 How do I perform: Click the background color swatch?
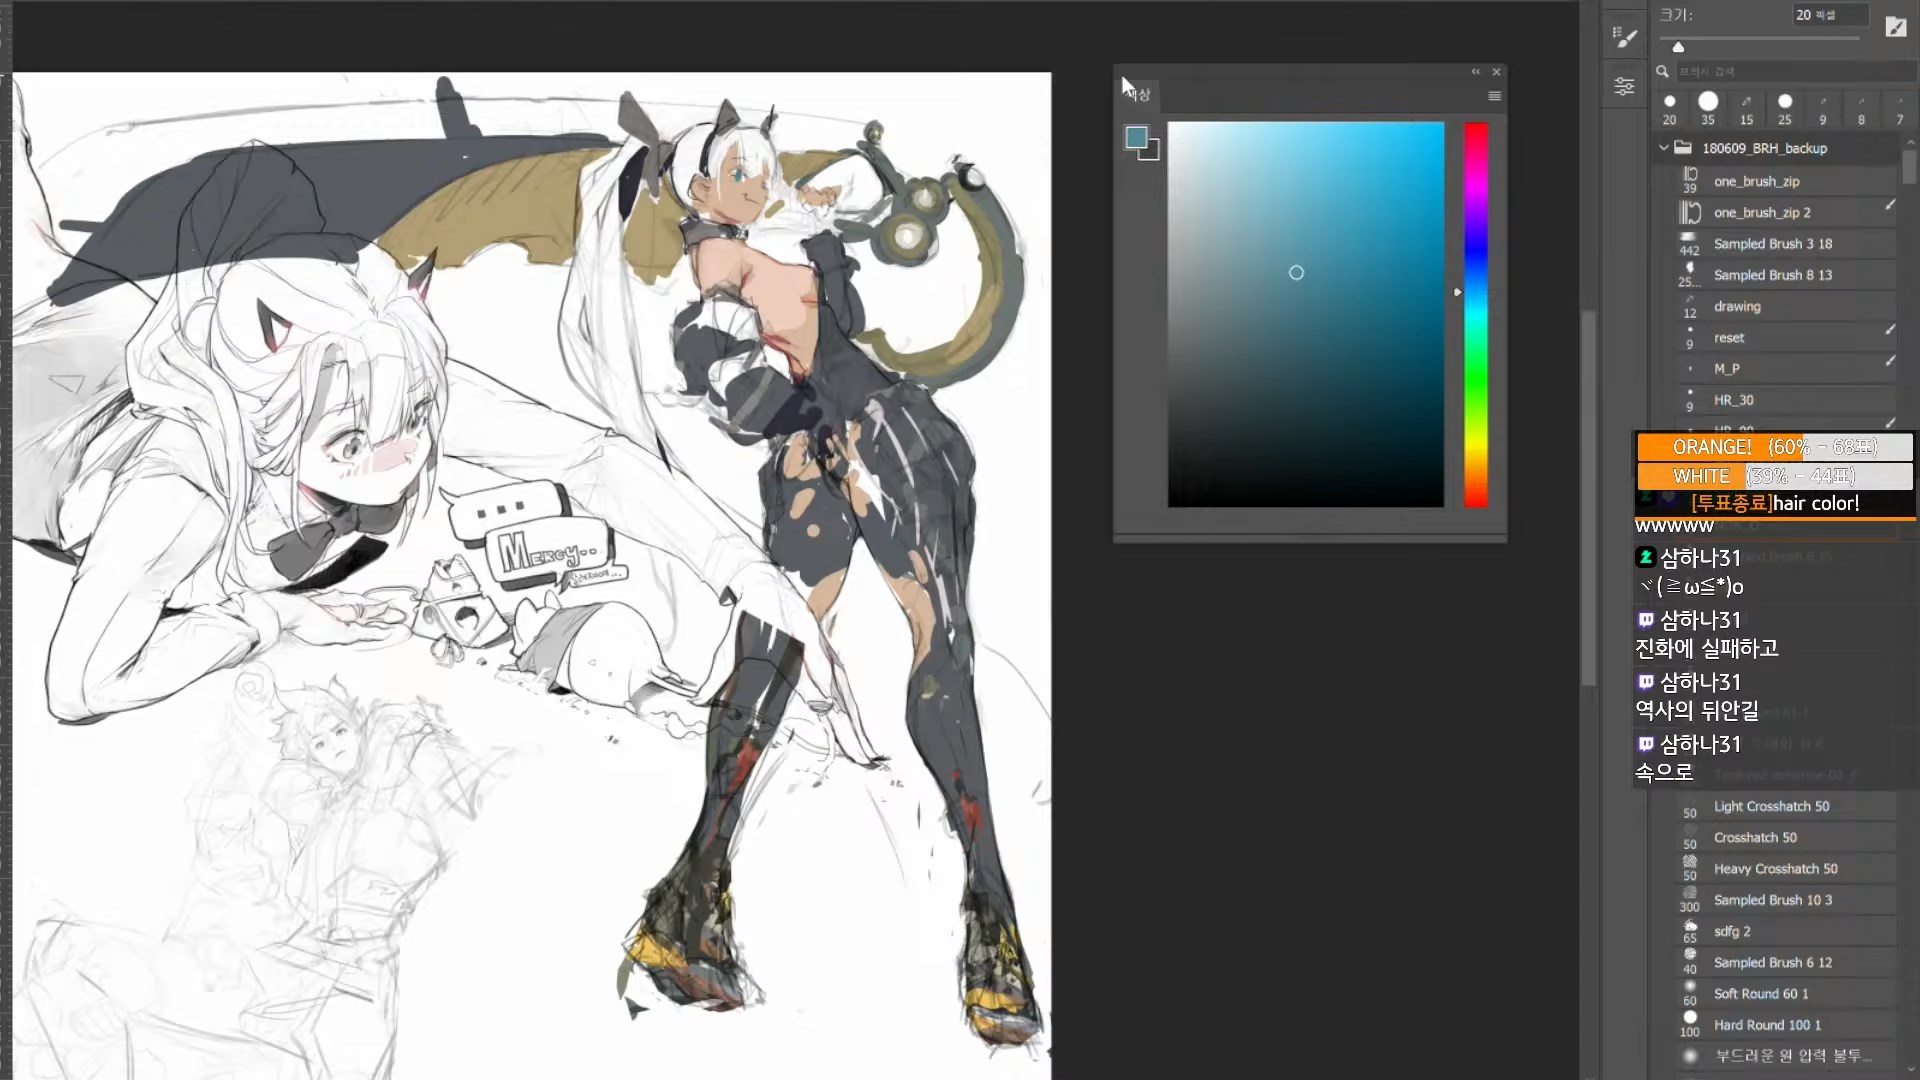(1153, 154)
